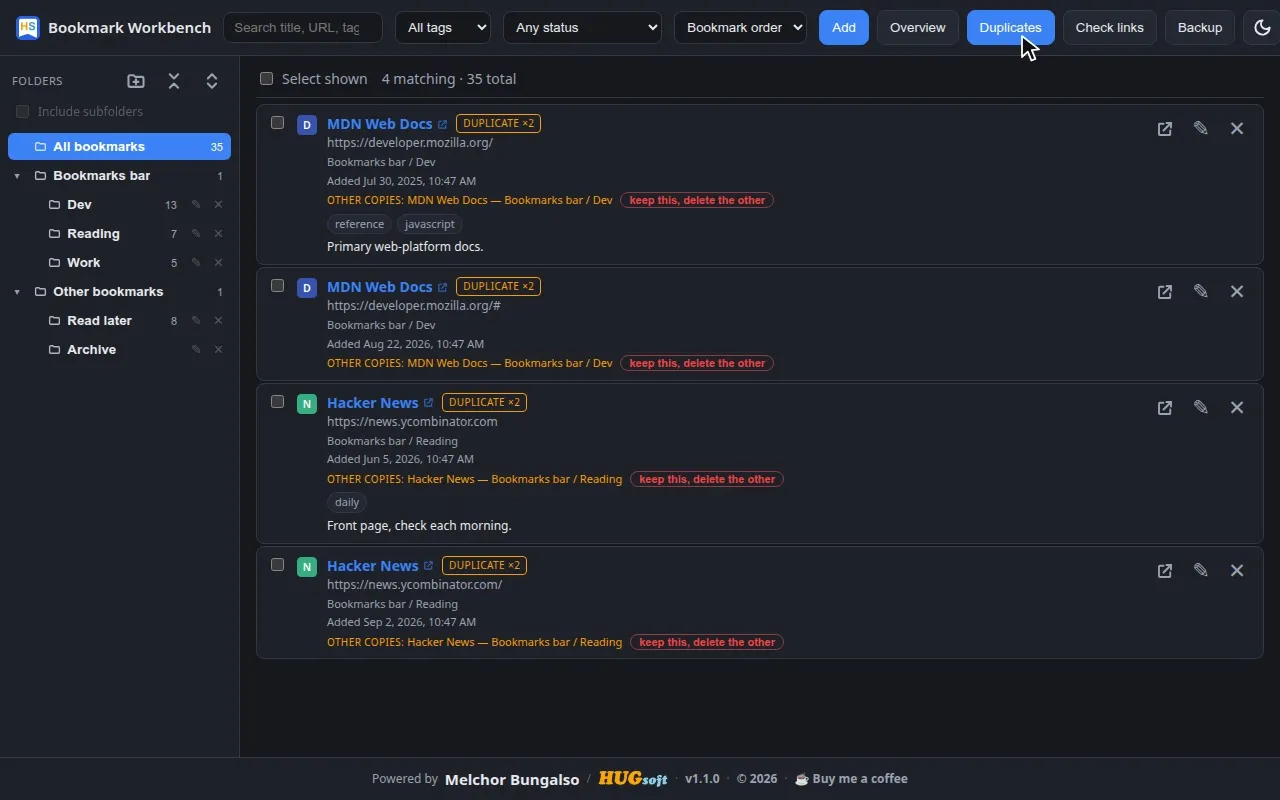Open the Hacker News bookmark added Sep 2, 2026 externally
Viewport: 1280px width, 800px height.
pyautogui.click(x=1165, y=571)
